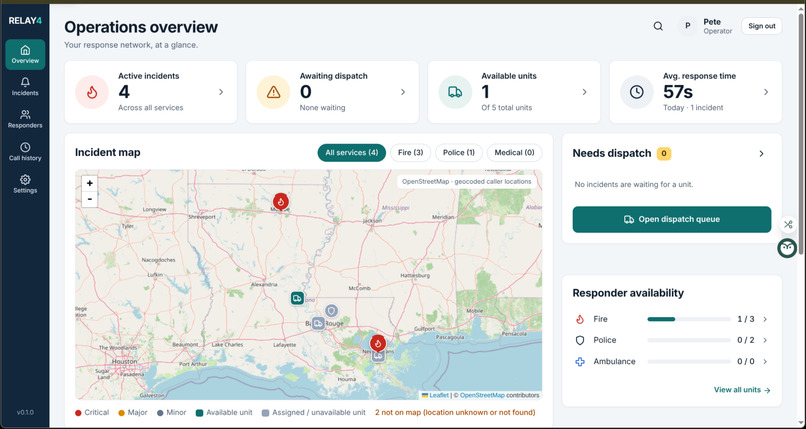Viewport: 806px width, 429px height.
Task: Click the Critical red legend dot
Action: coord(79,413)
